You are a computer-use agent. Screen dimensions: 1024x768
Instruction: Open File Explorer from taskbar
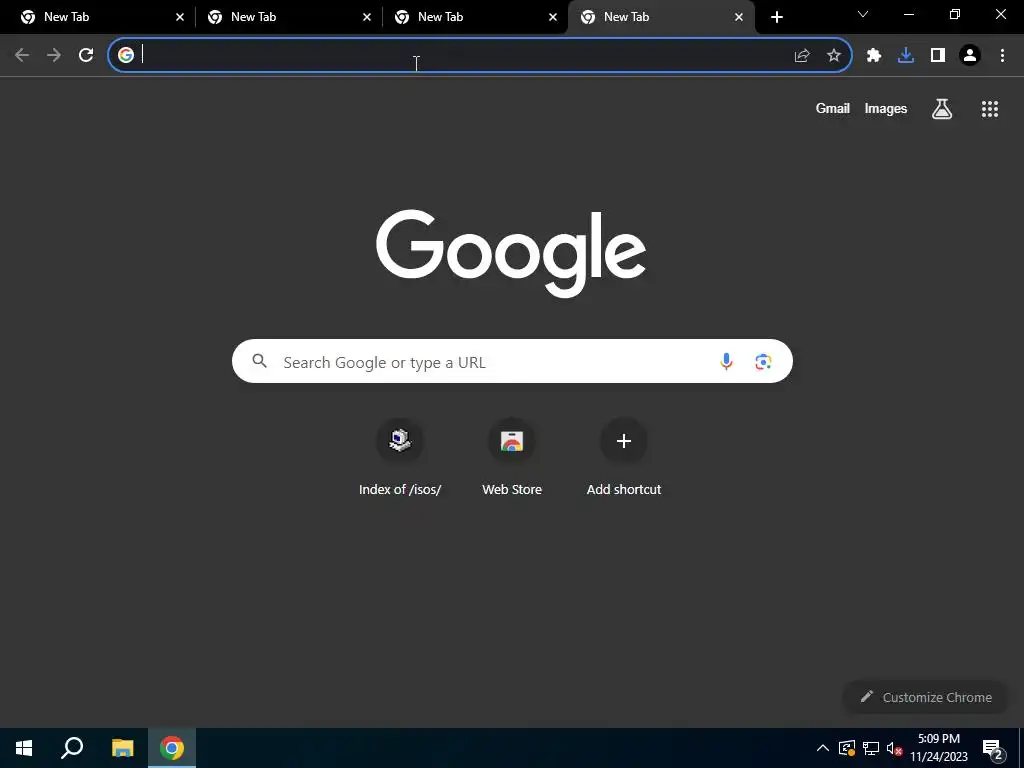(x=122, y=748)
